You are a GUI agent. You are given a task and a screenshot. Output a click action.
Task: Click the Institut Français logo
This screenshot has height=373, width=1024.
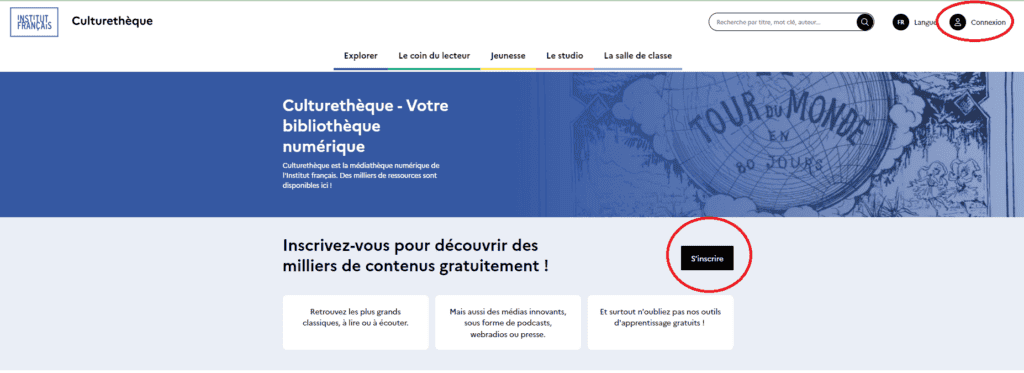(34, 22)
